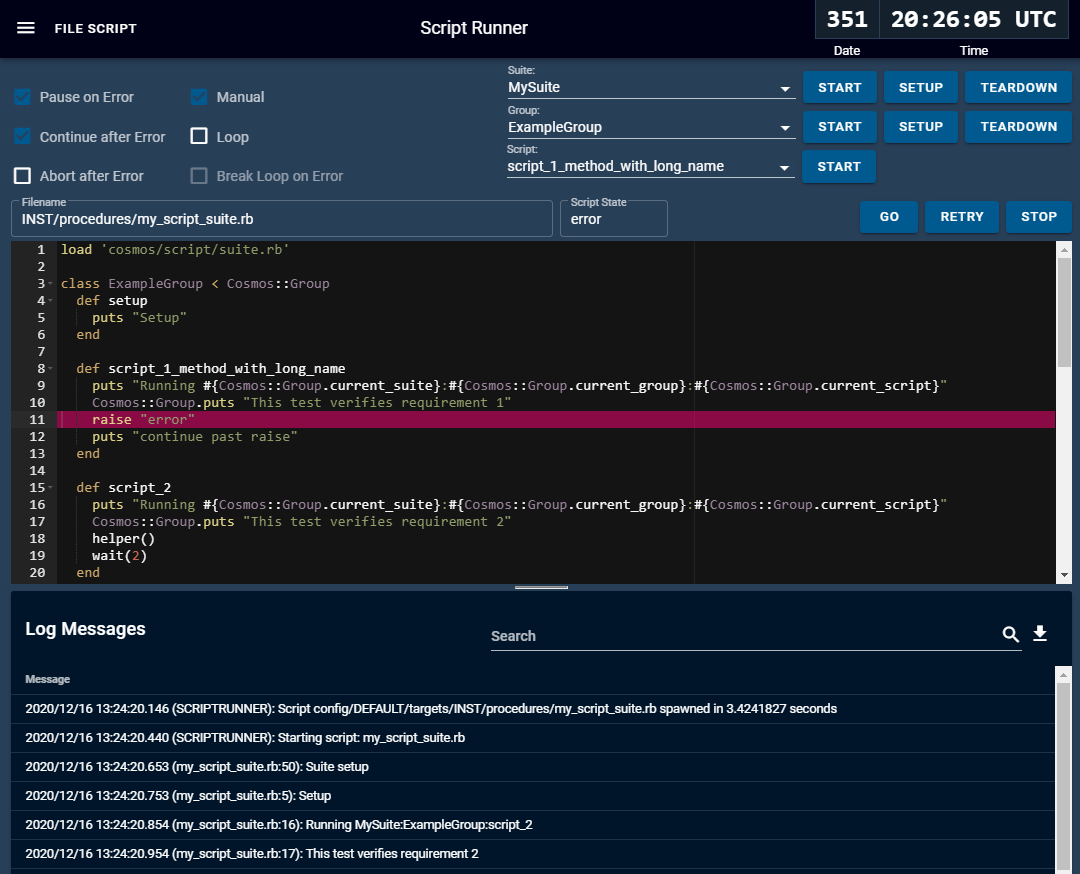The width and height of the screenshot is (1080, 874).
Task: Enable the Loop option
Action: (x=198, y=136)
